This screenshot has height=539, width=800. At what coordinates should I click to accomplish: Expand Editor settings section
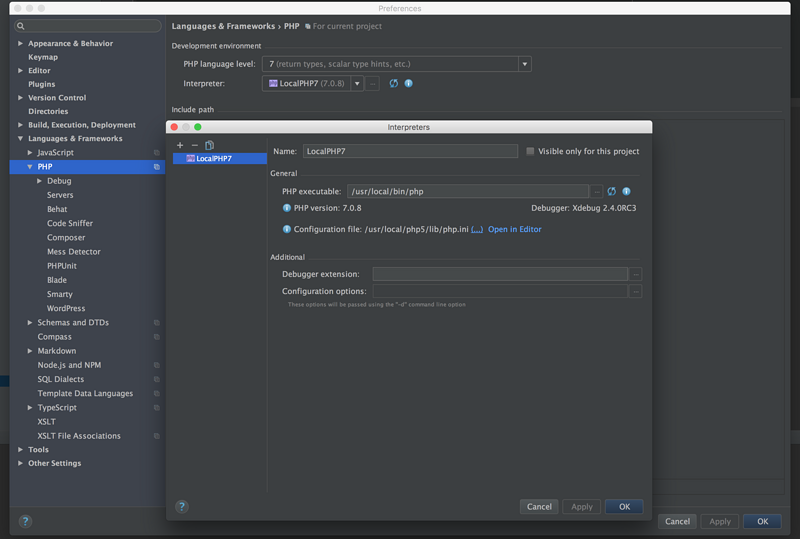pyautogui.click(x=20, y=70)
